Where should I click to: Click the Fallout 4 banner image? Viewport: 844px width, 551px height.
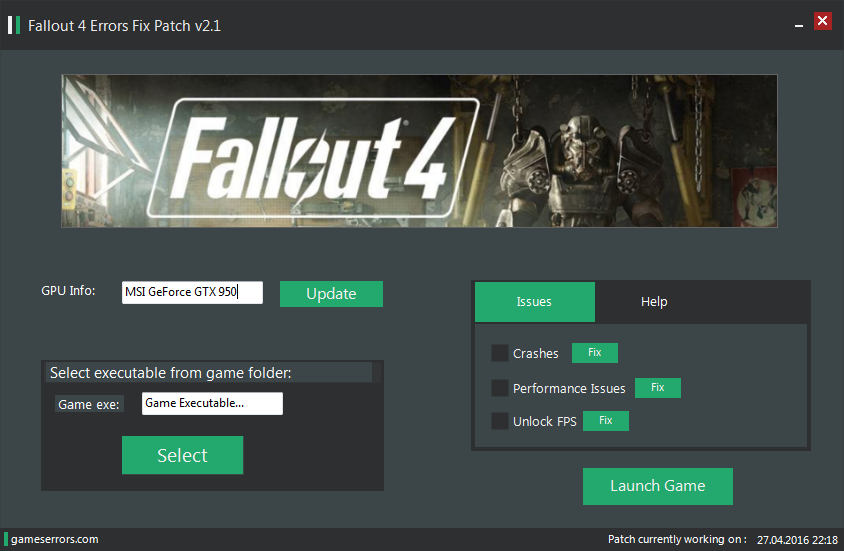pos(419,151)
